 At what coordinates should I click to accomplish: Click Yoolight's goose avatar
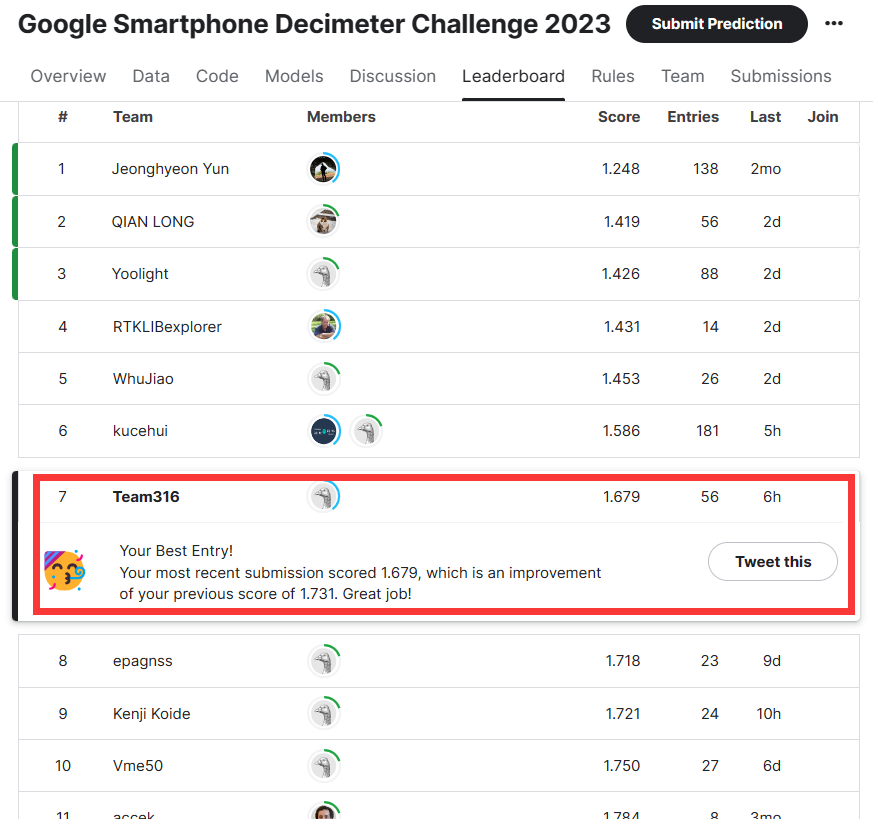323,274
